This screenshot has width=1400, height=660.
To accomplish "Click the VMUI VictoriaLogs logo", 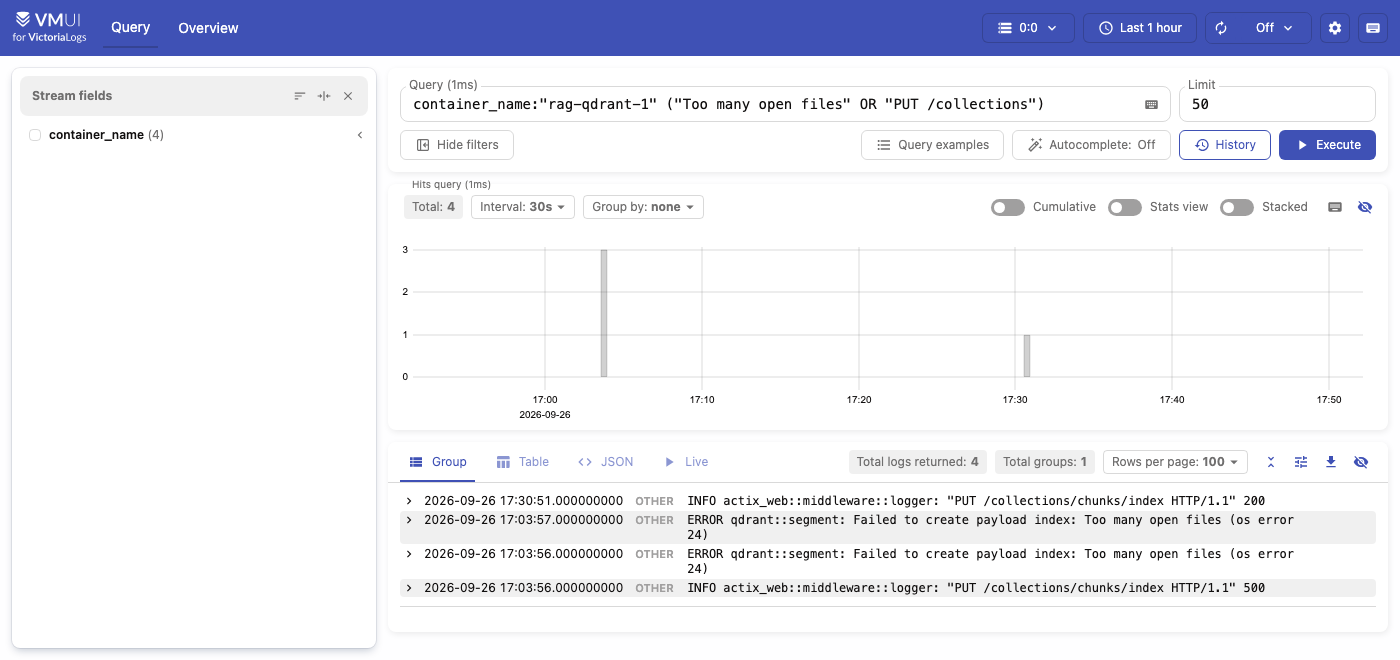I will point(50,27).
